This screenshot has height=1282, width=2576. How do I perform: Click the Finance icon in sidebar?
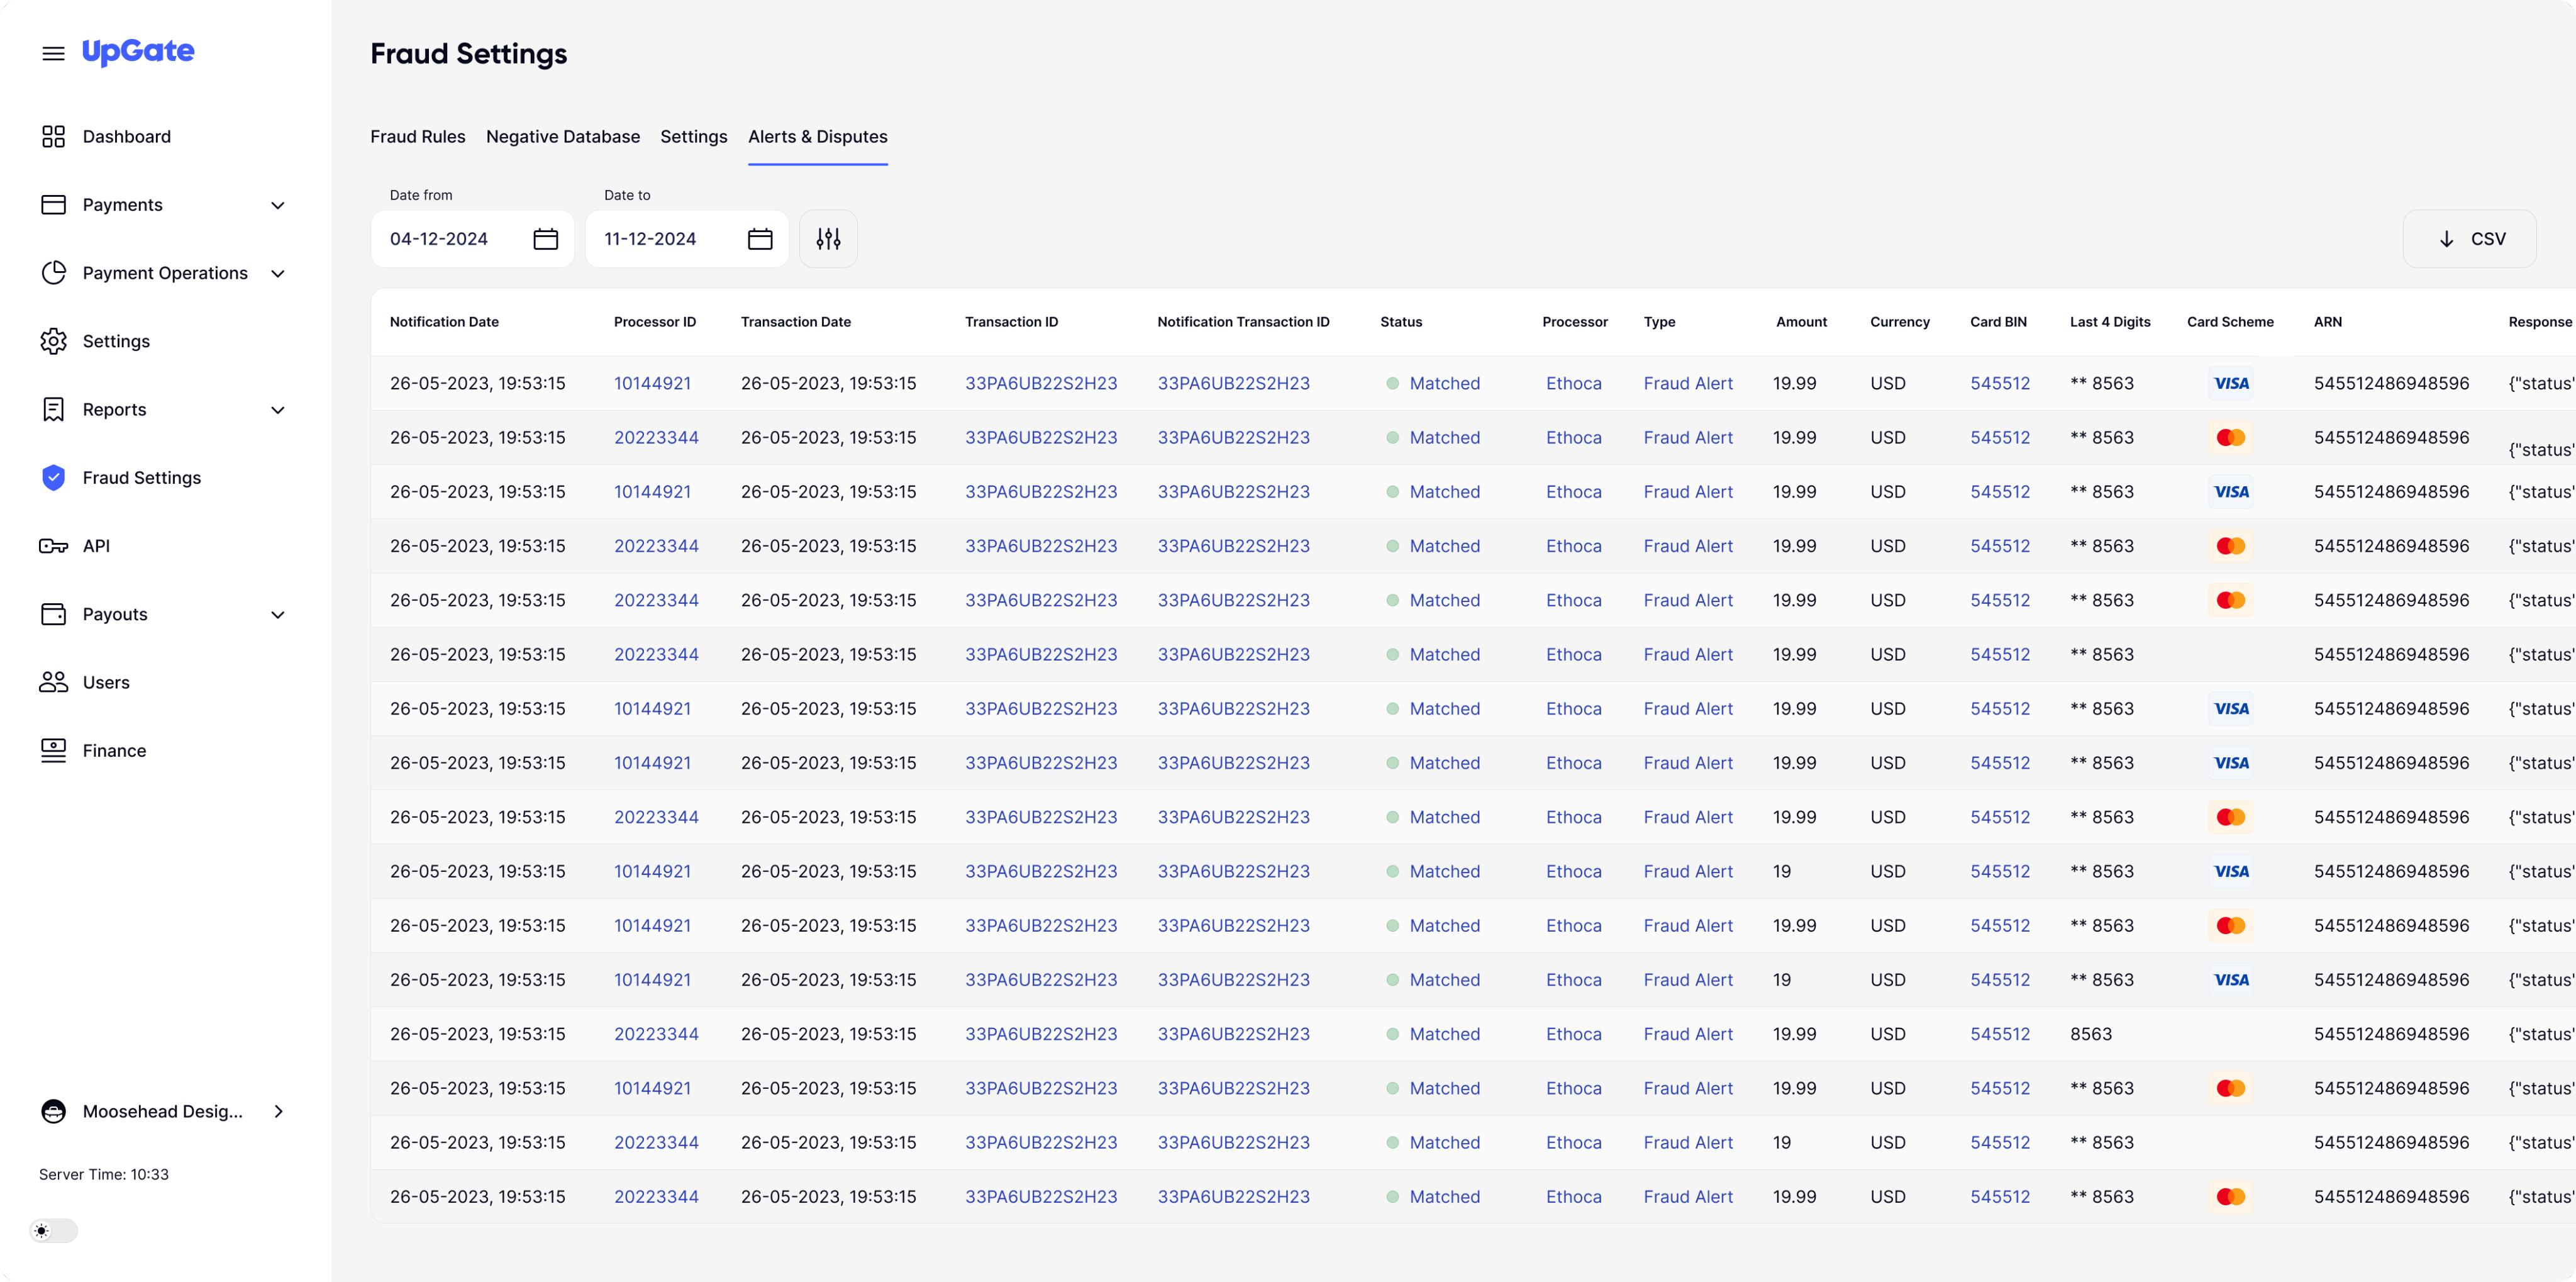click(x=53, y=750)
